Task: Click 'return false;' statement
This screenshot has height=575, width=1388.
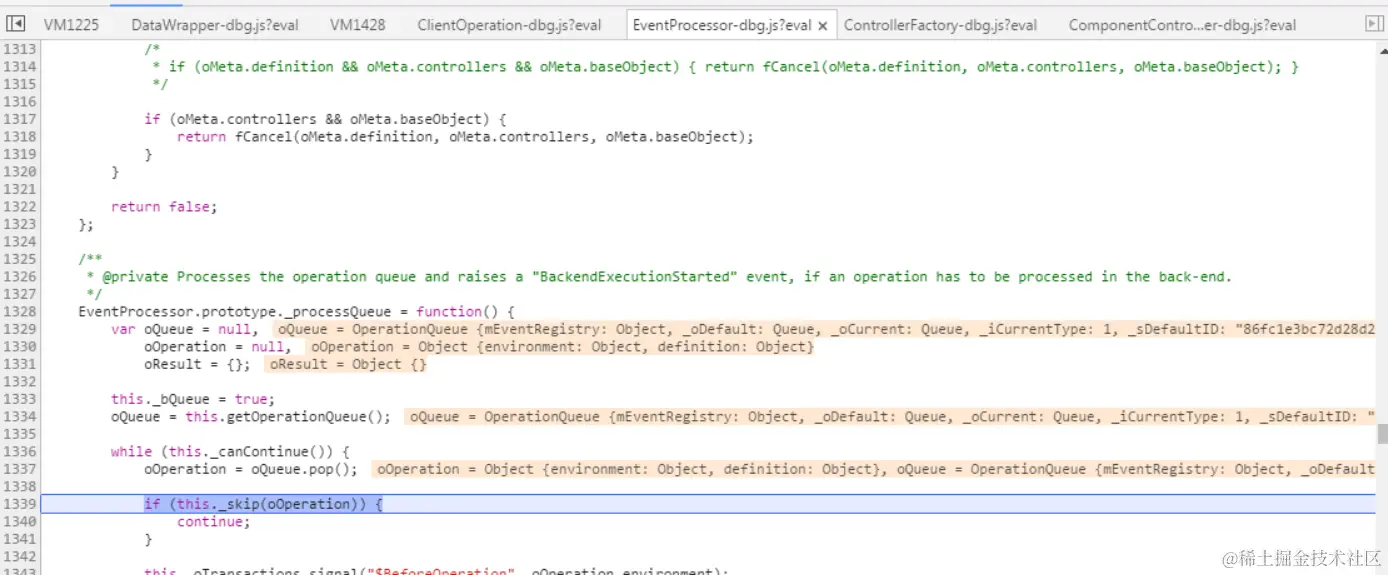Action: click(164, 206)
